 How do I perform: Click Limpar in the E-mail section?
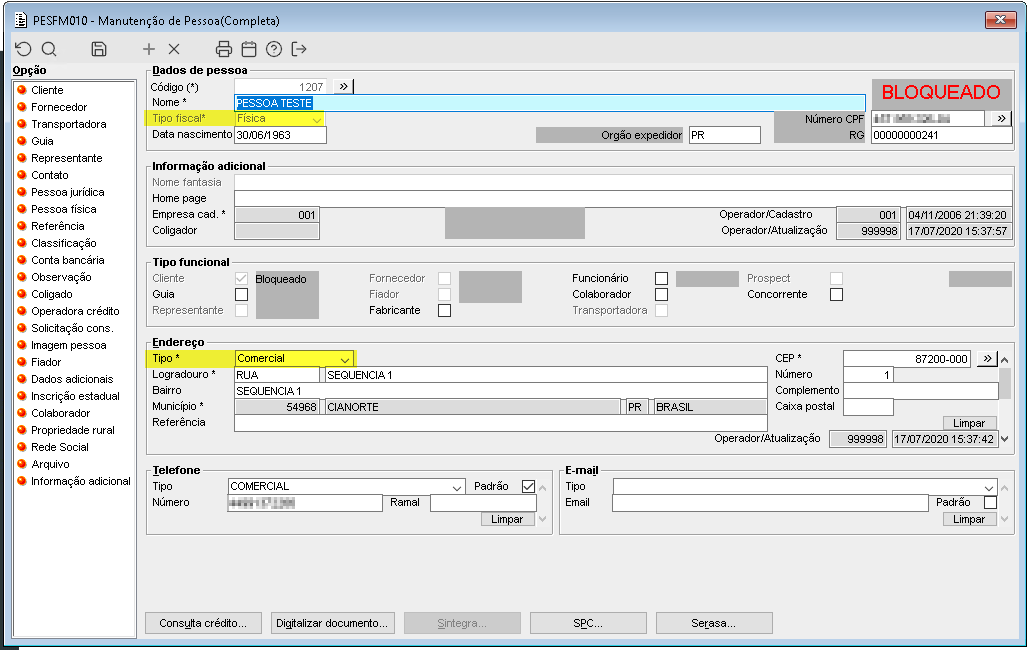[x=969, y=519]
